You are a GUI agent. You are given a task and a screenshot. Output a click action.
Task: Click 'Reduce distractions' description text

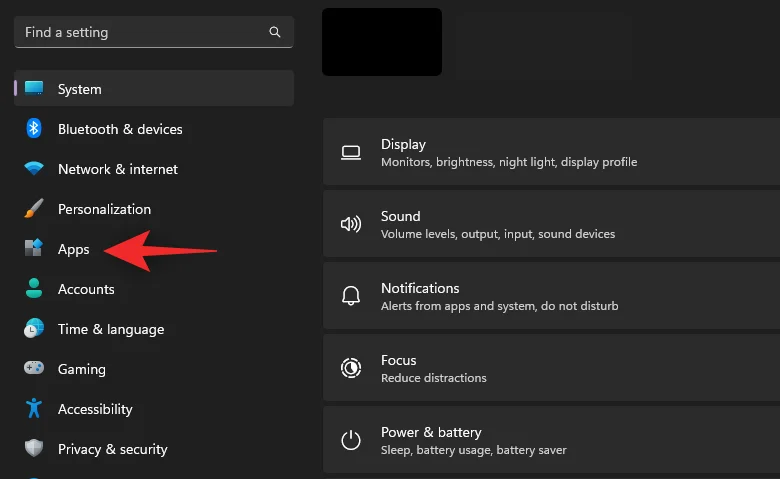[x=434, y=378]
